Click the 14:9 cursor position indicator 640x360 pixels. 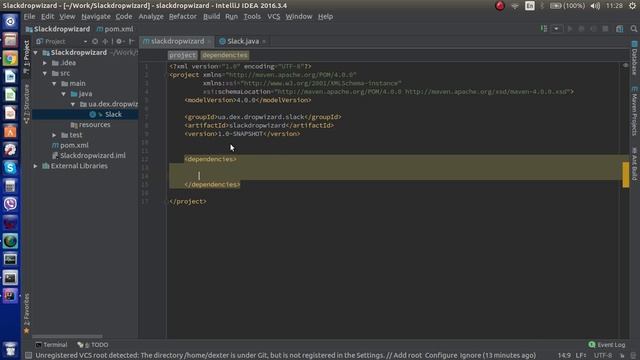coord(564,356)
